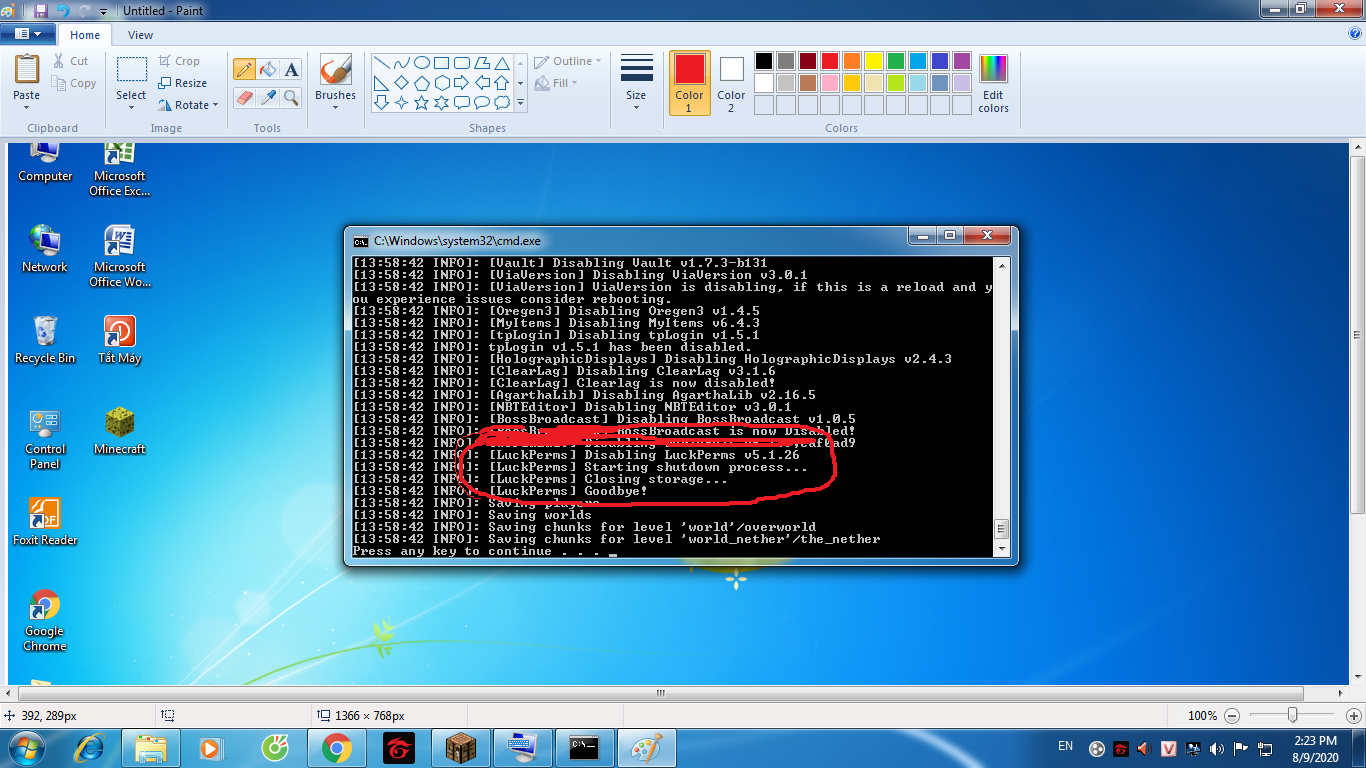This screenshot has height=768, width=1366.
Task: Pick the yellow color swatch
Action: (874, 61)
